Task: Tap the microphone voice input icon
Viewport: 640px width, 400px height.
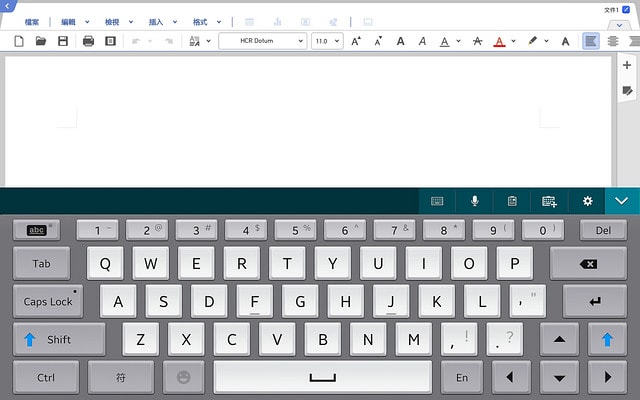Action: (x=475, y=201)
